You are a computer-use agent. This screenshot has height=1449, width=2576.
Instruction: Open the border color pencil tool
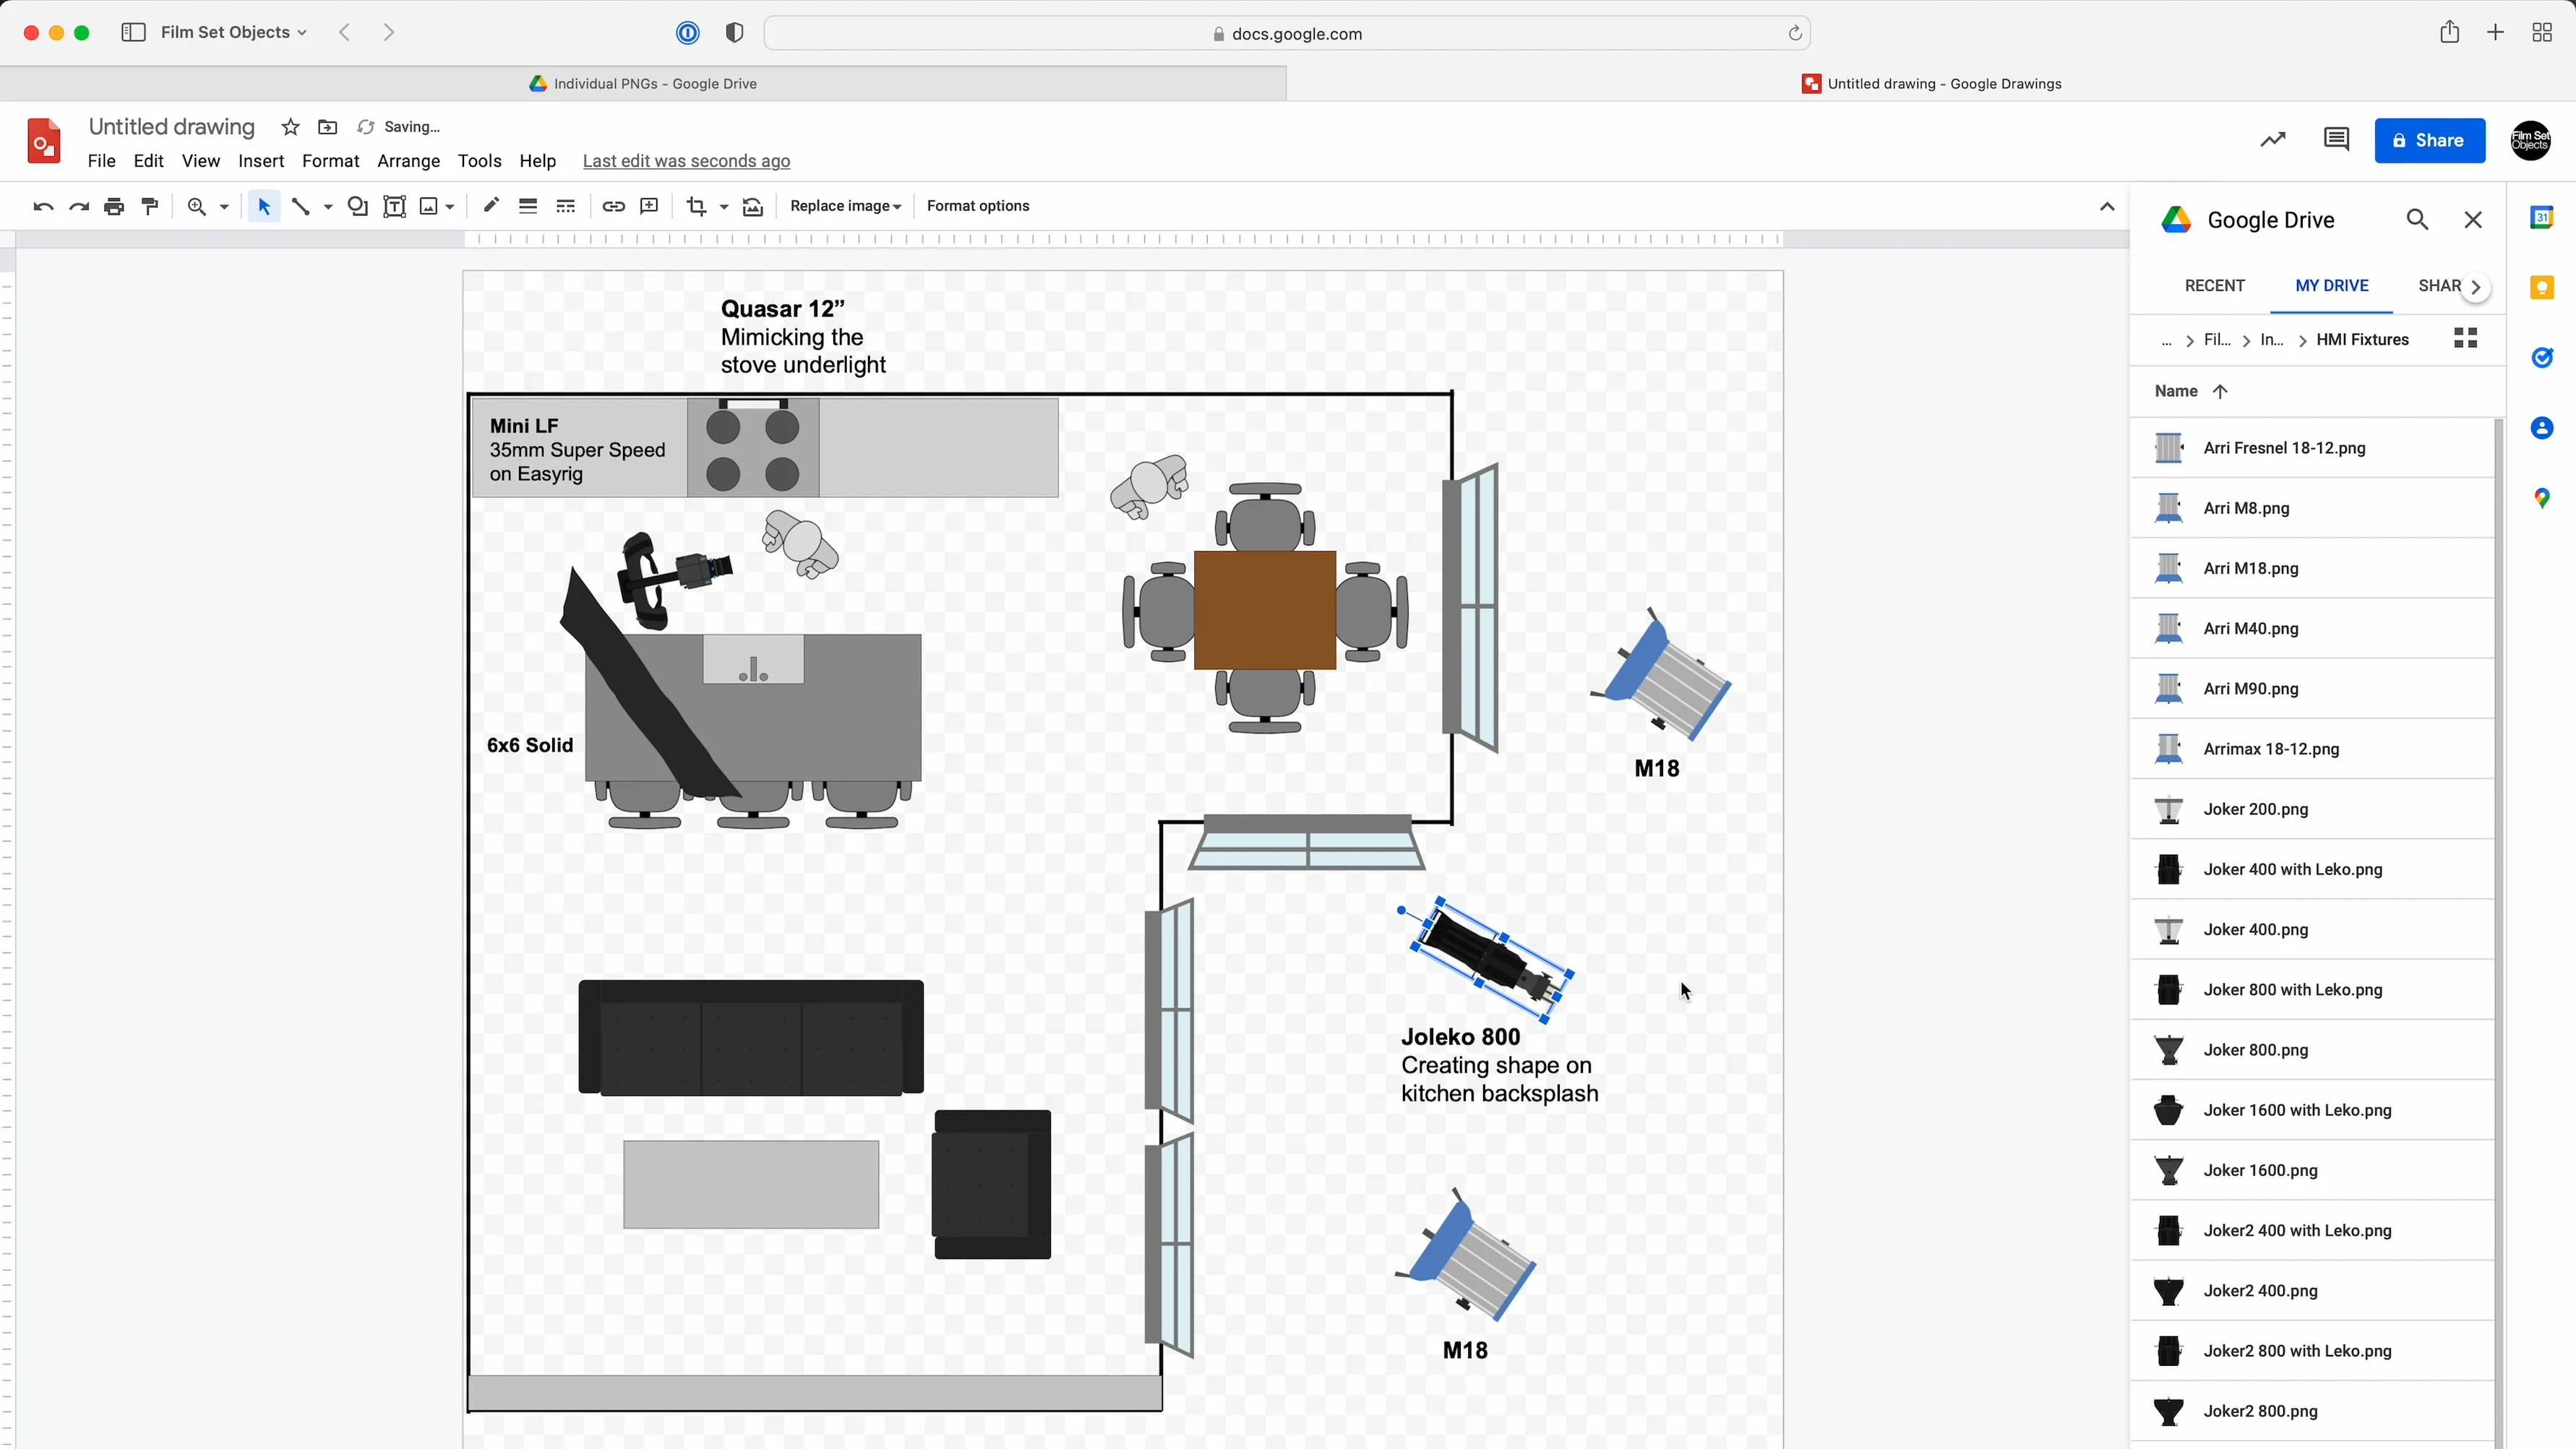490,206
